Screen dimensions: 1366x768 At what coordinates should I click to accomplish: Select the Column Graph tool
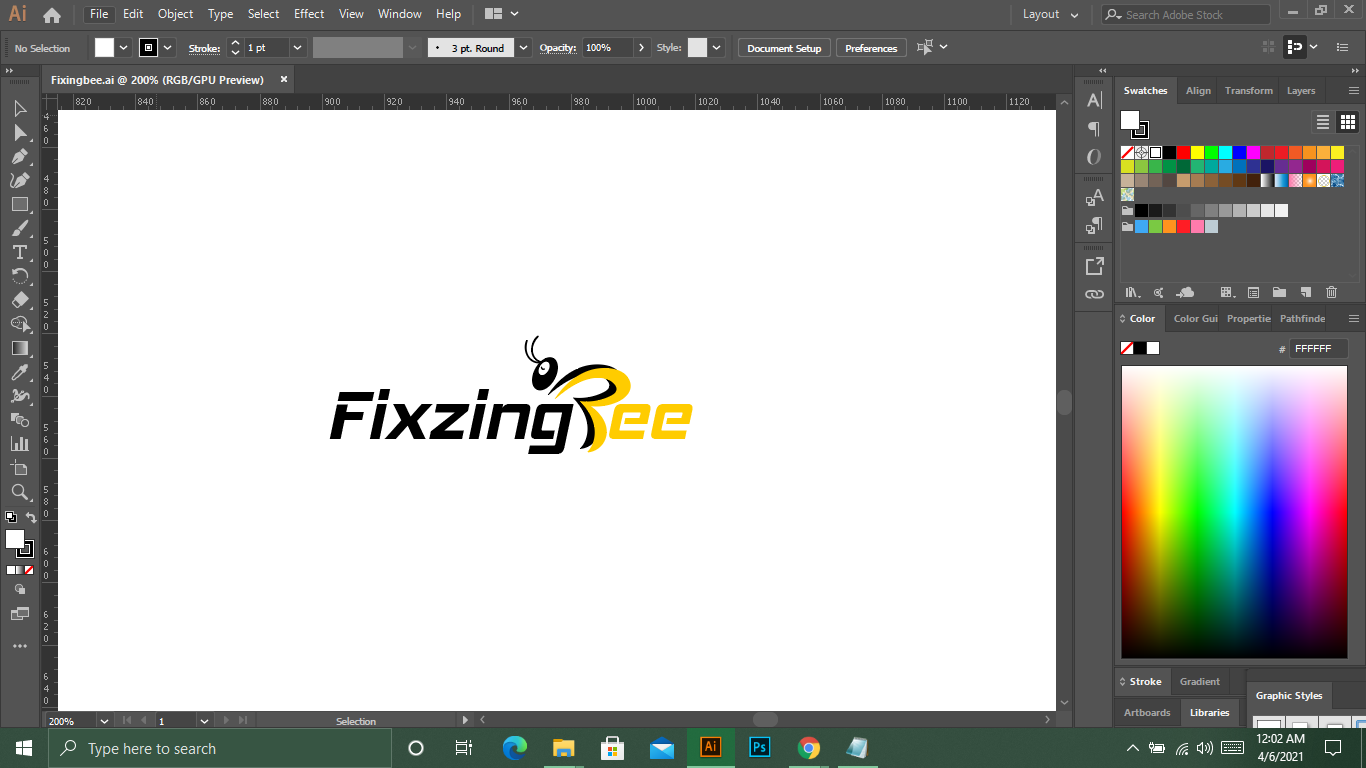19,444
